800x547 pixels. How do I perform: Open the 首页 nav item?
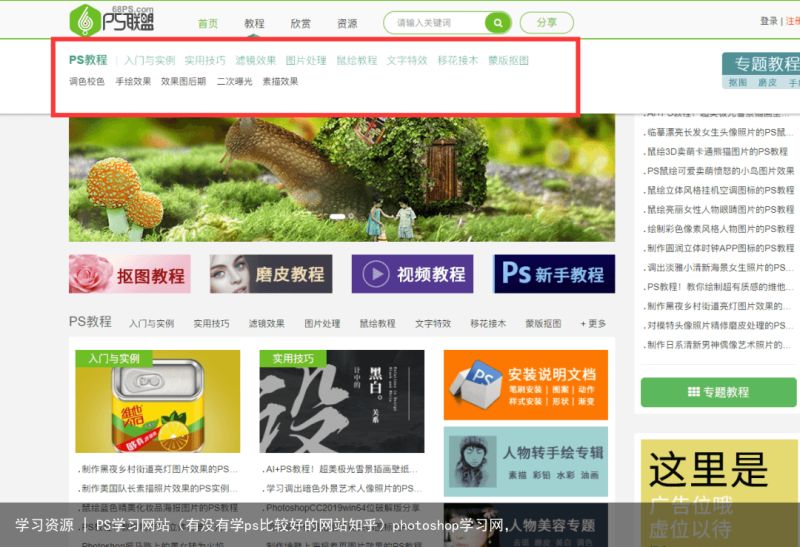(208, 23)
